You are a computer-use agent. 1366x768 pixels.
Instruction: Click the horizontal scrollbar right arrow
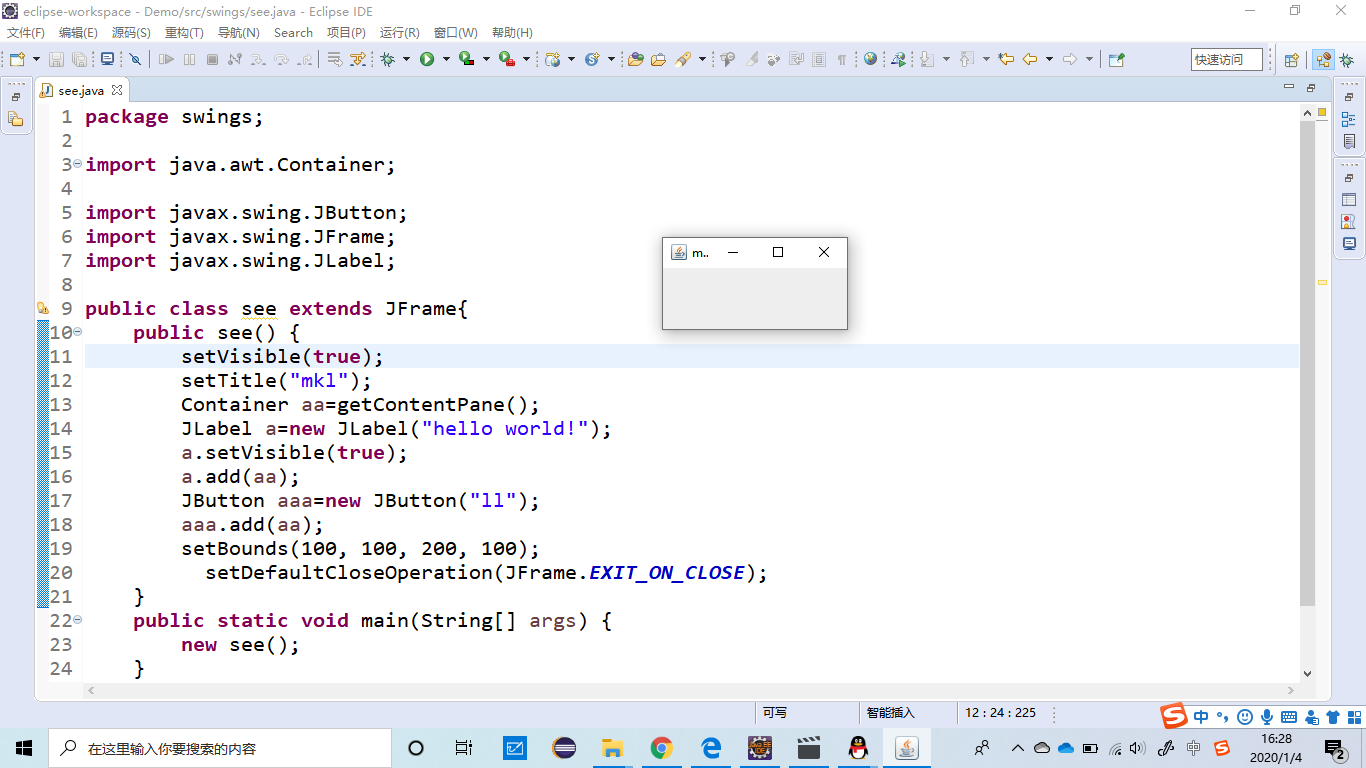pyautogui.click(x=1291, y=690)
